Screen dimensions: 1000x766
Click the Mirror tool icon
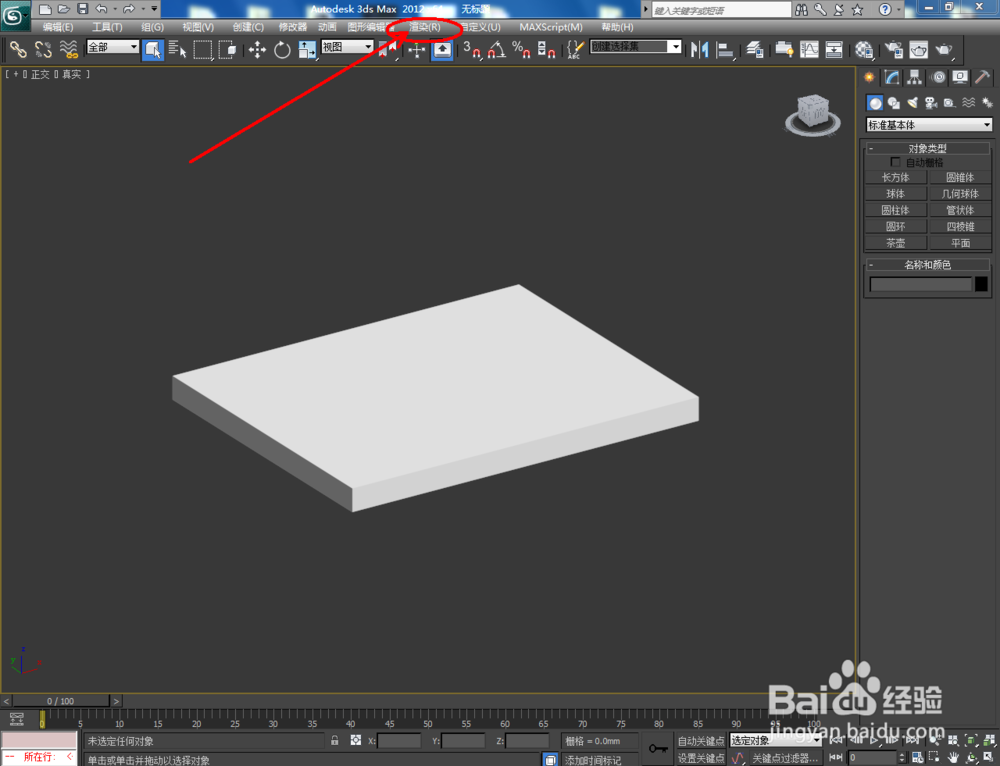(x=700, y=49)
